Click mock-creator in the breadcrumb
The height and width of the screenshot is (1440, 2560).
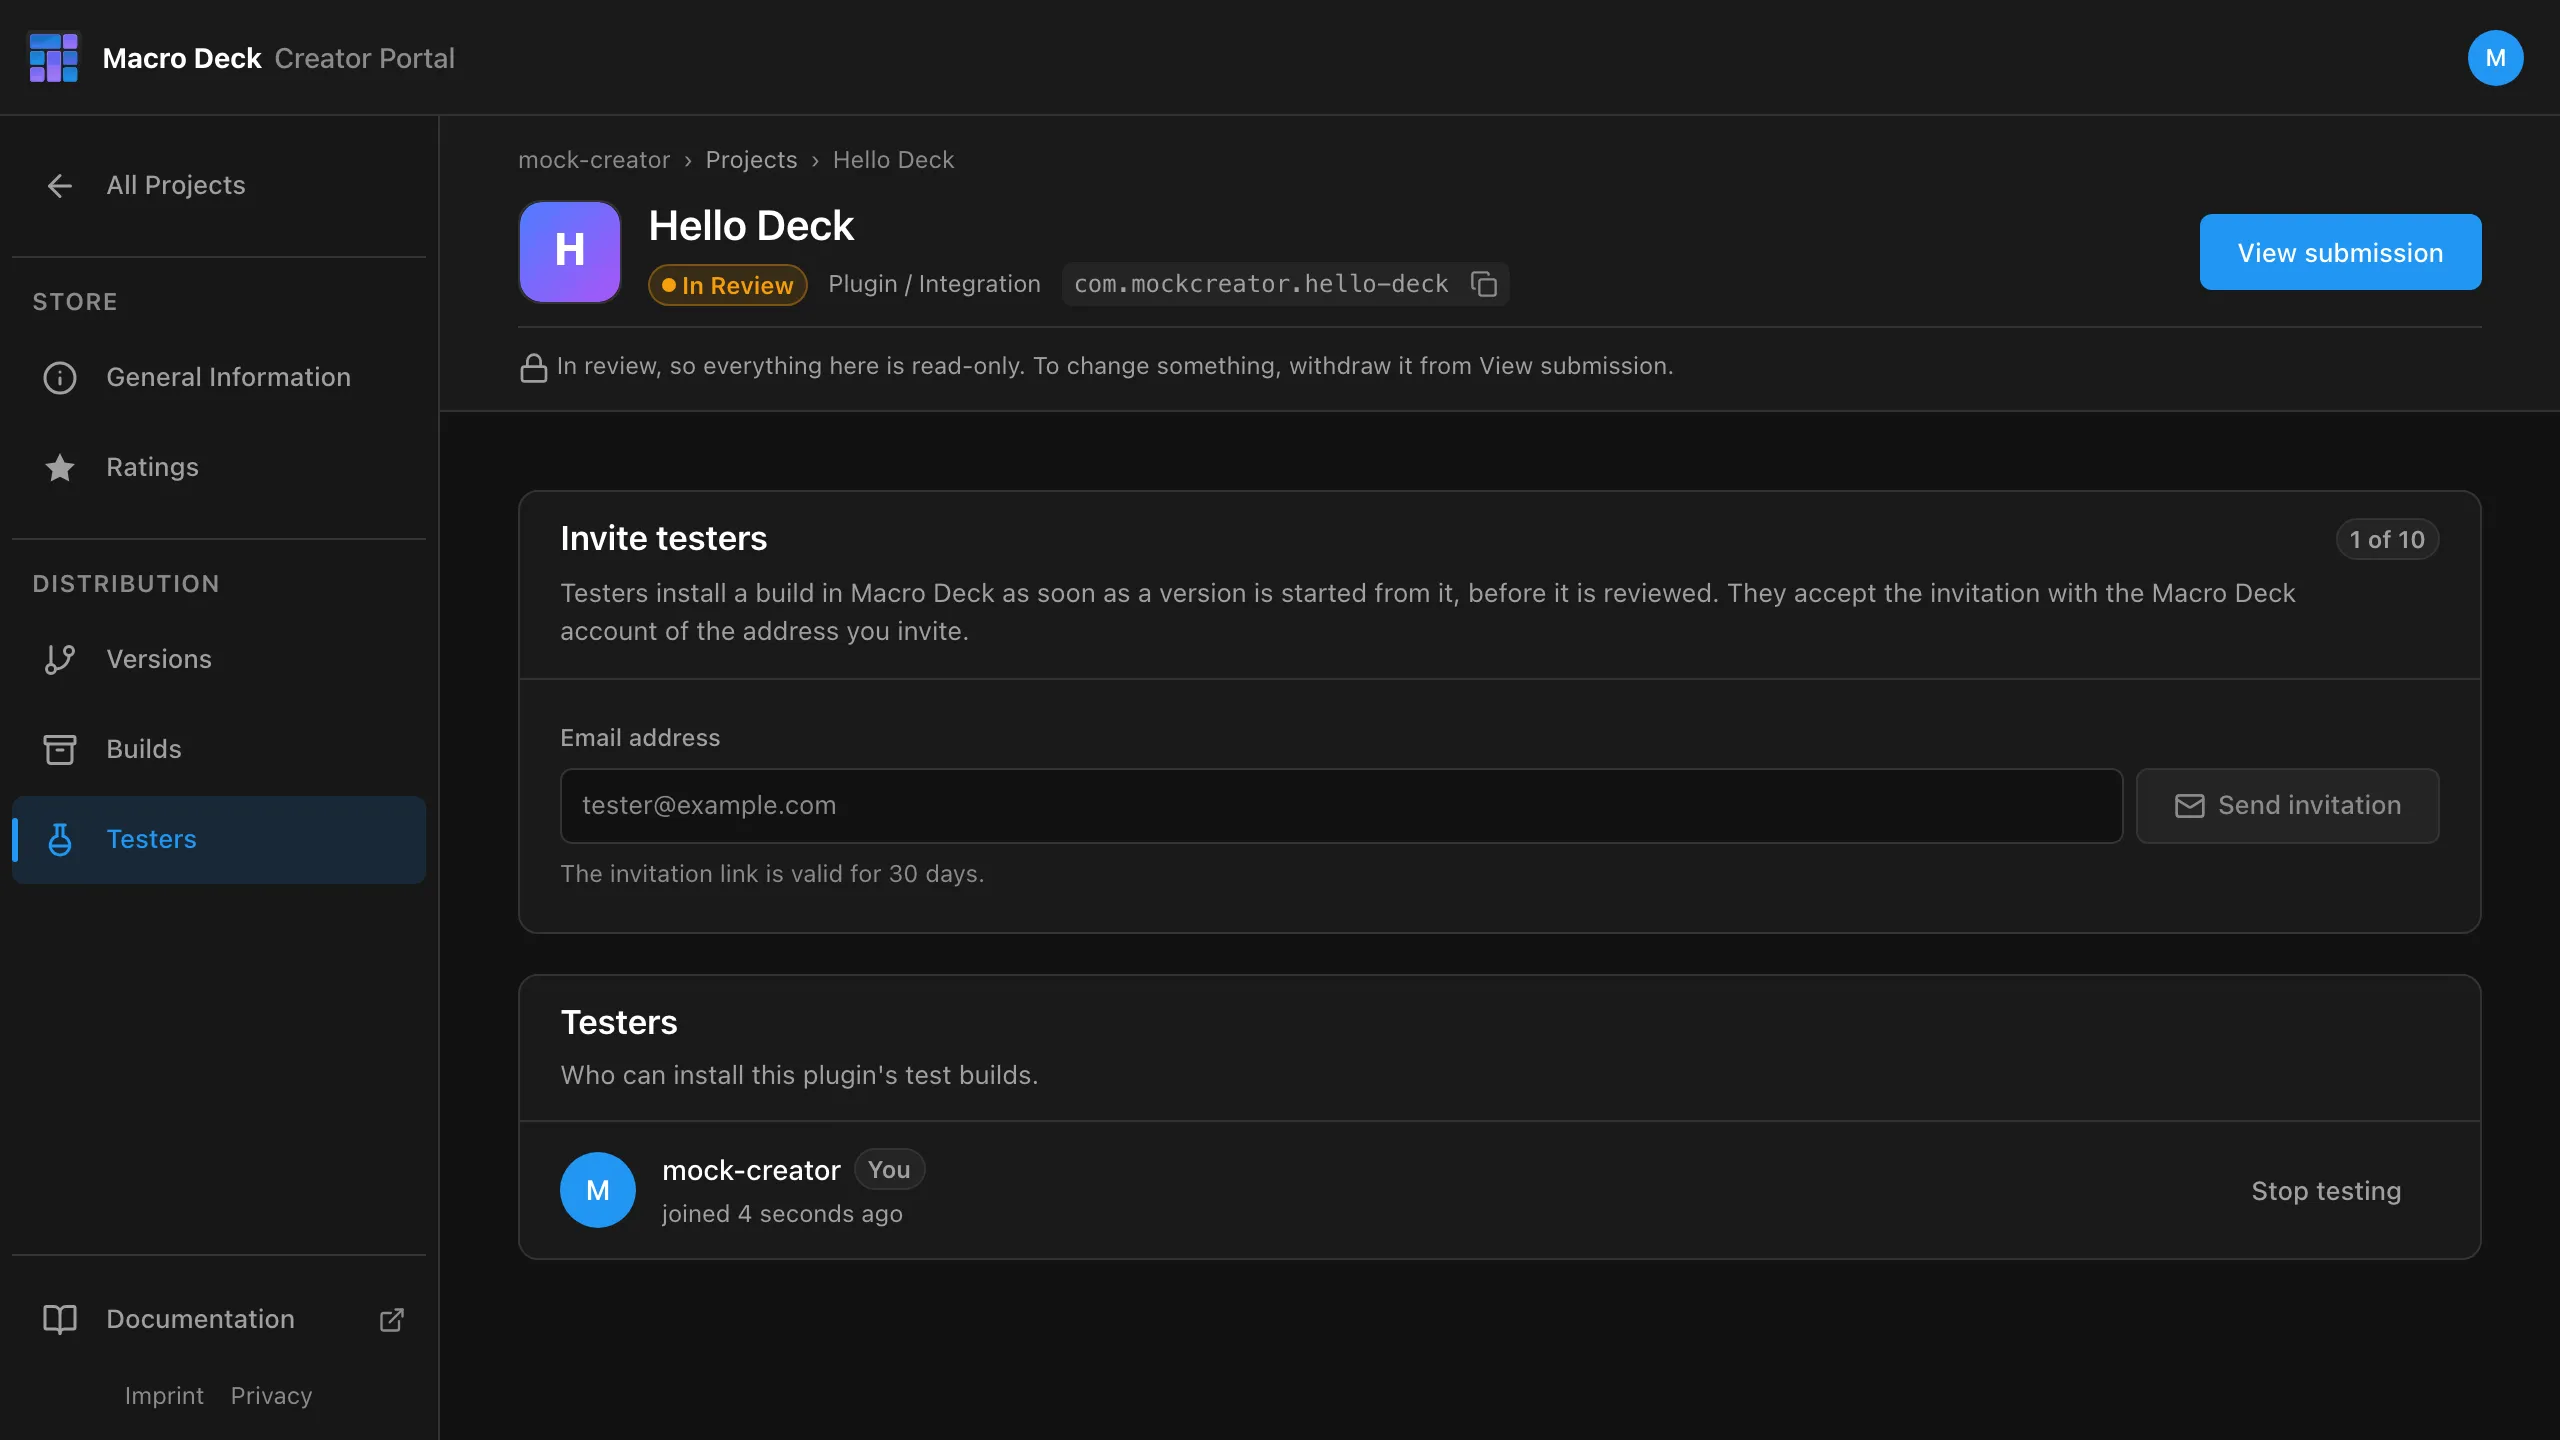(x=594, y=160)
